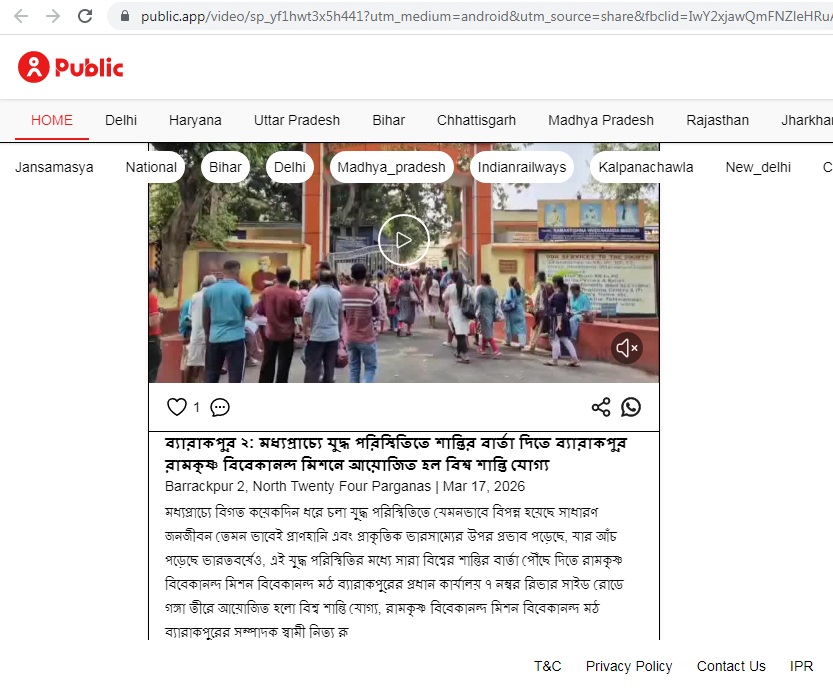The image size is (833, 688).
Task: Select the Chhattisgarh state tab
Action: pyautogui.click(x=476, y=120)
